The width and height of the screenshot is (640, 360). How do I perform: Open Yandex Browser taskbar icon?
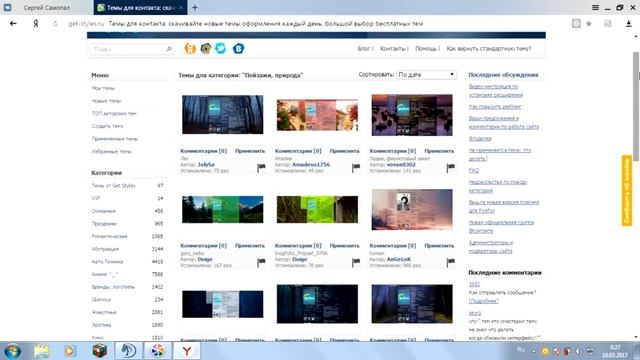(x=187, y=351)
